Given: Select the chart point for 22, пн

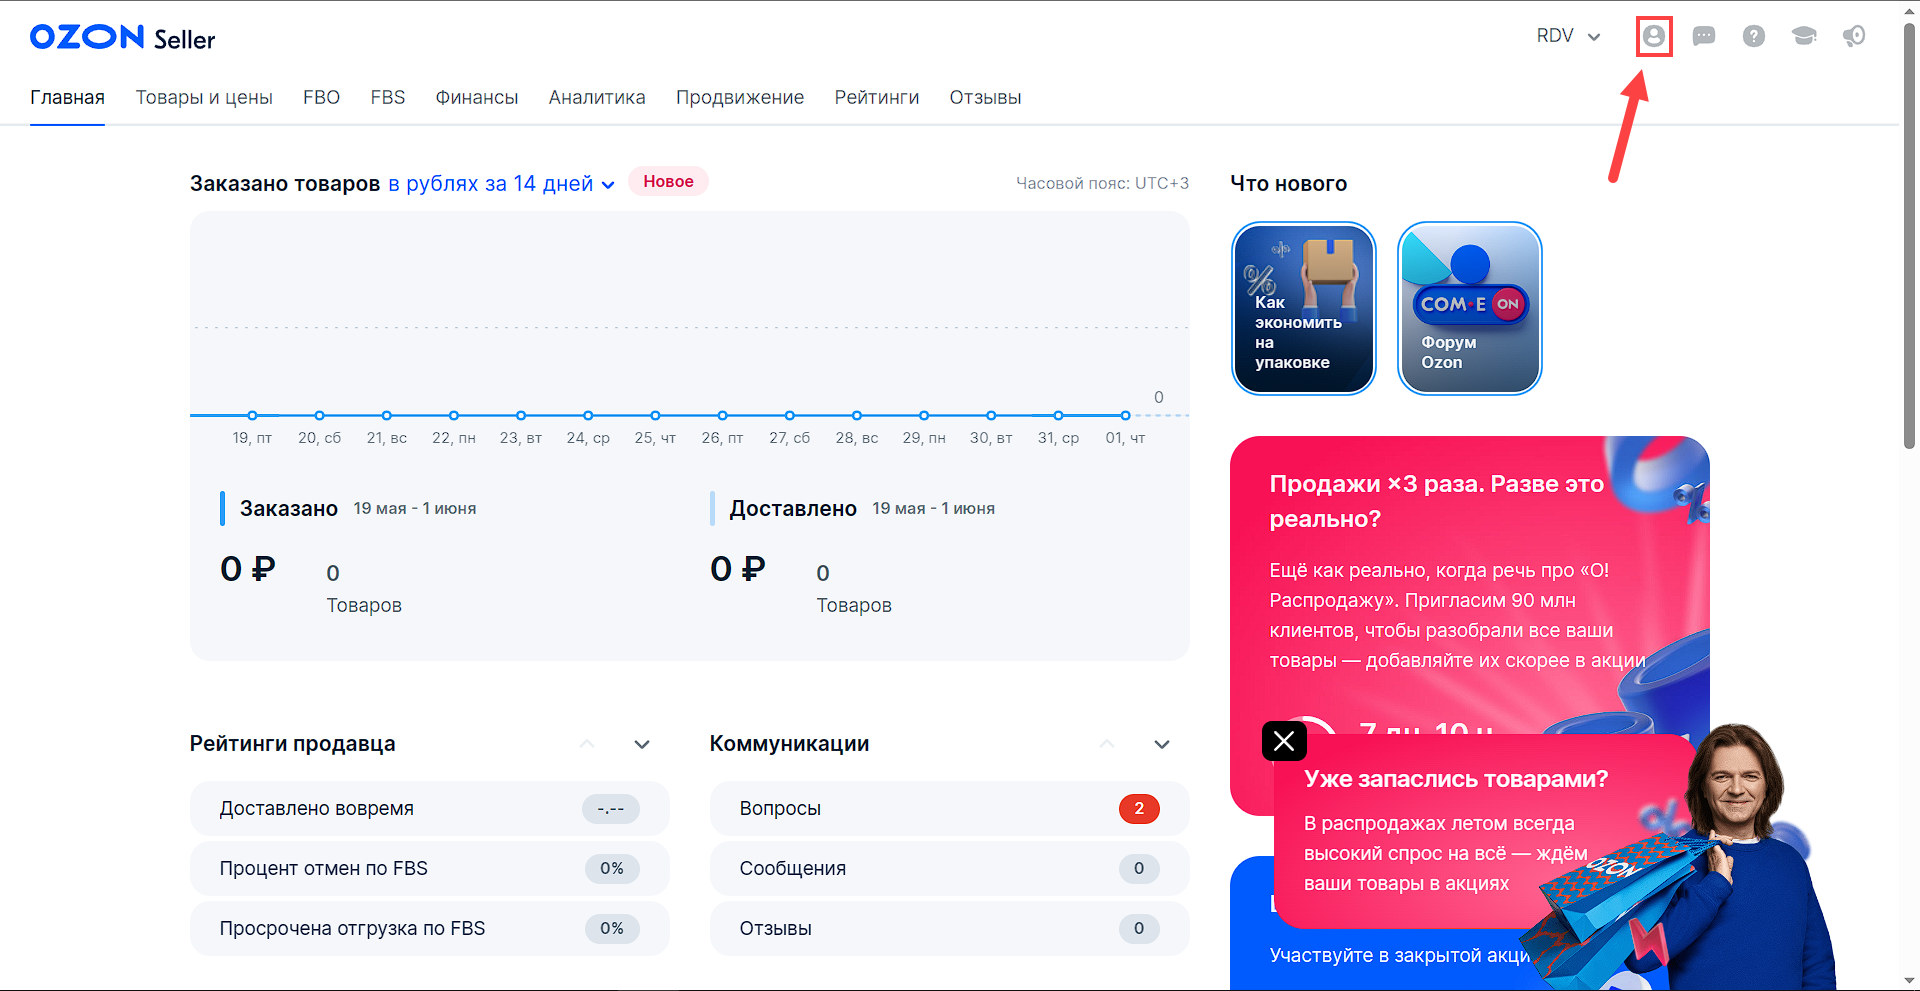Looking at the screenshot, I should (454, 415).
